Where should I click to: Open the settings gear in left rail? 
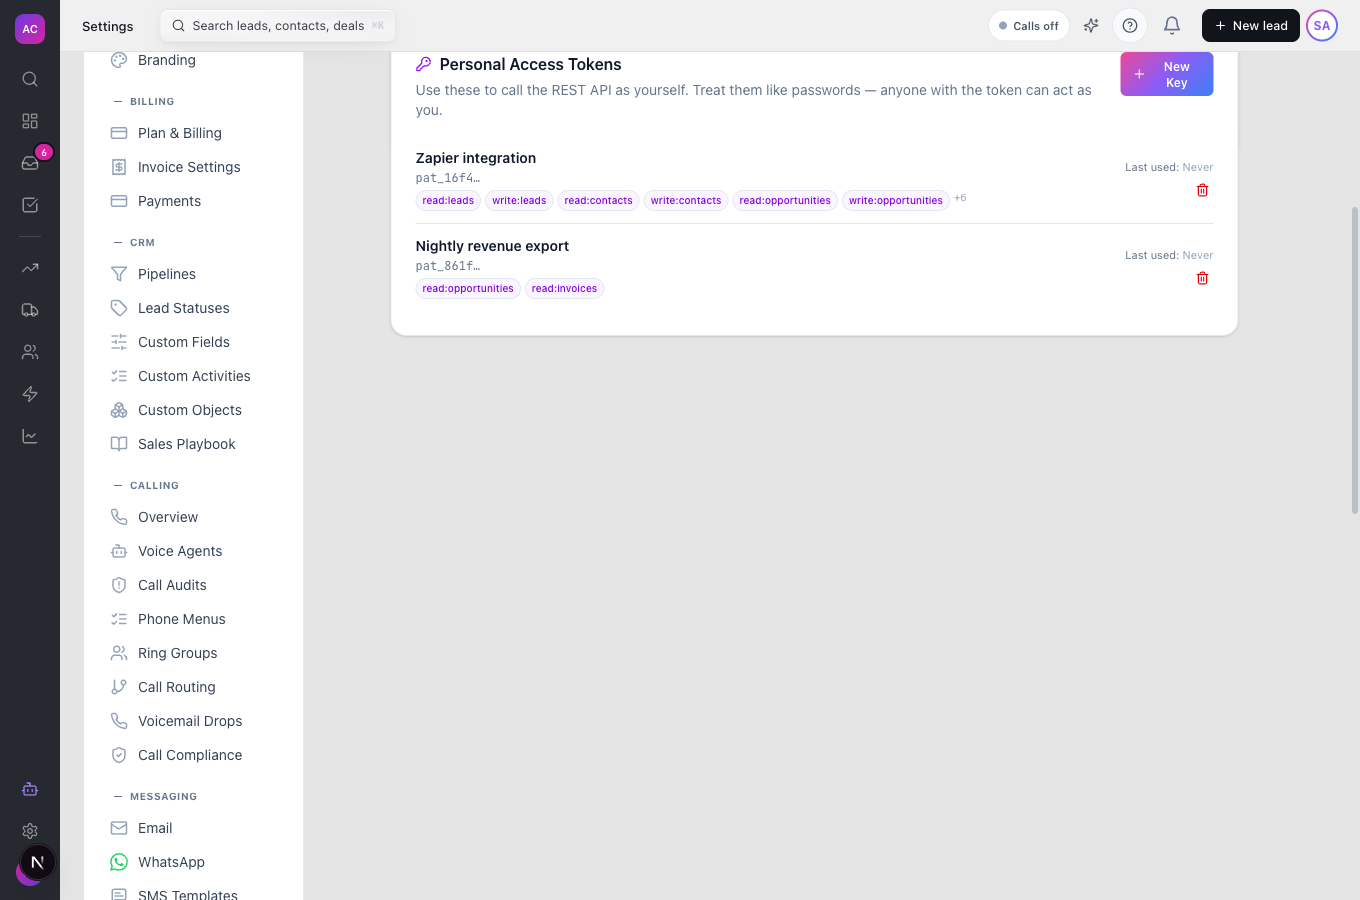[30, 831]
